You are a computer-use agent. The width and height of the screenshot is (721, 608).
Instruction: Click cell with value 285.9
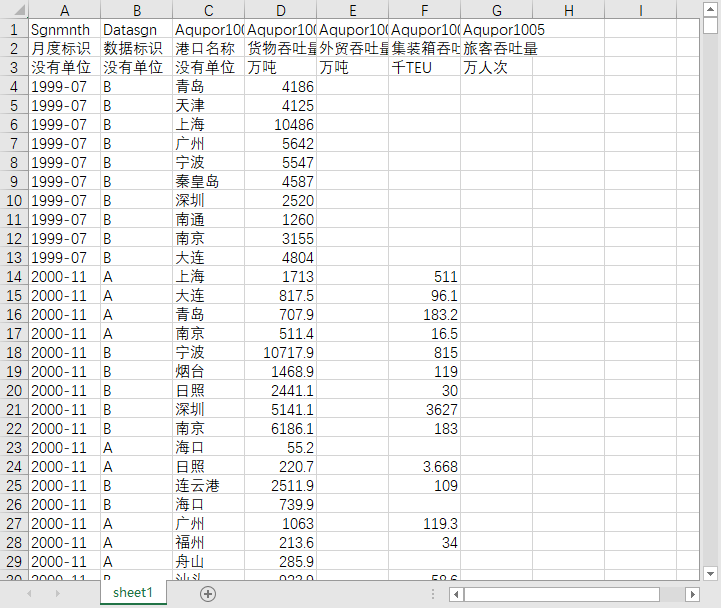(x=280, y=562)
